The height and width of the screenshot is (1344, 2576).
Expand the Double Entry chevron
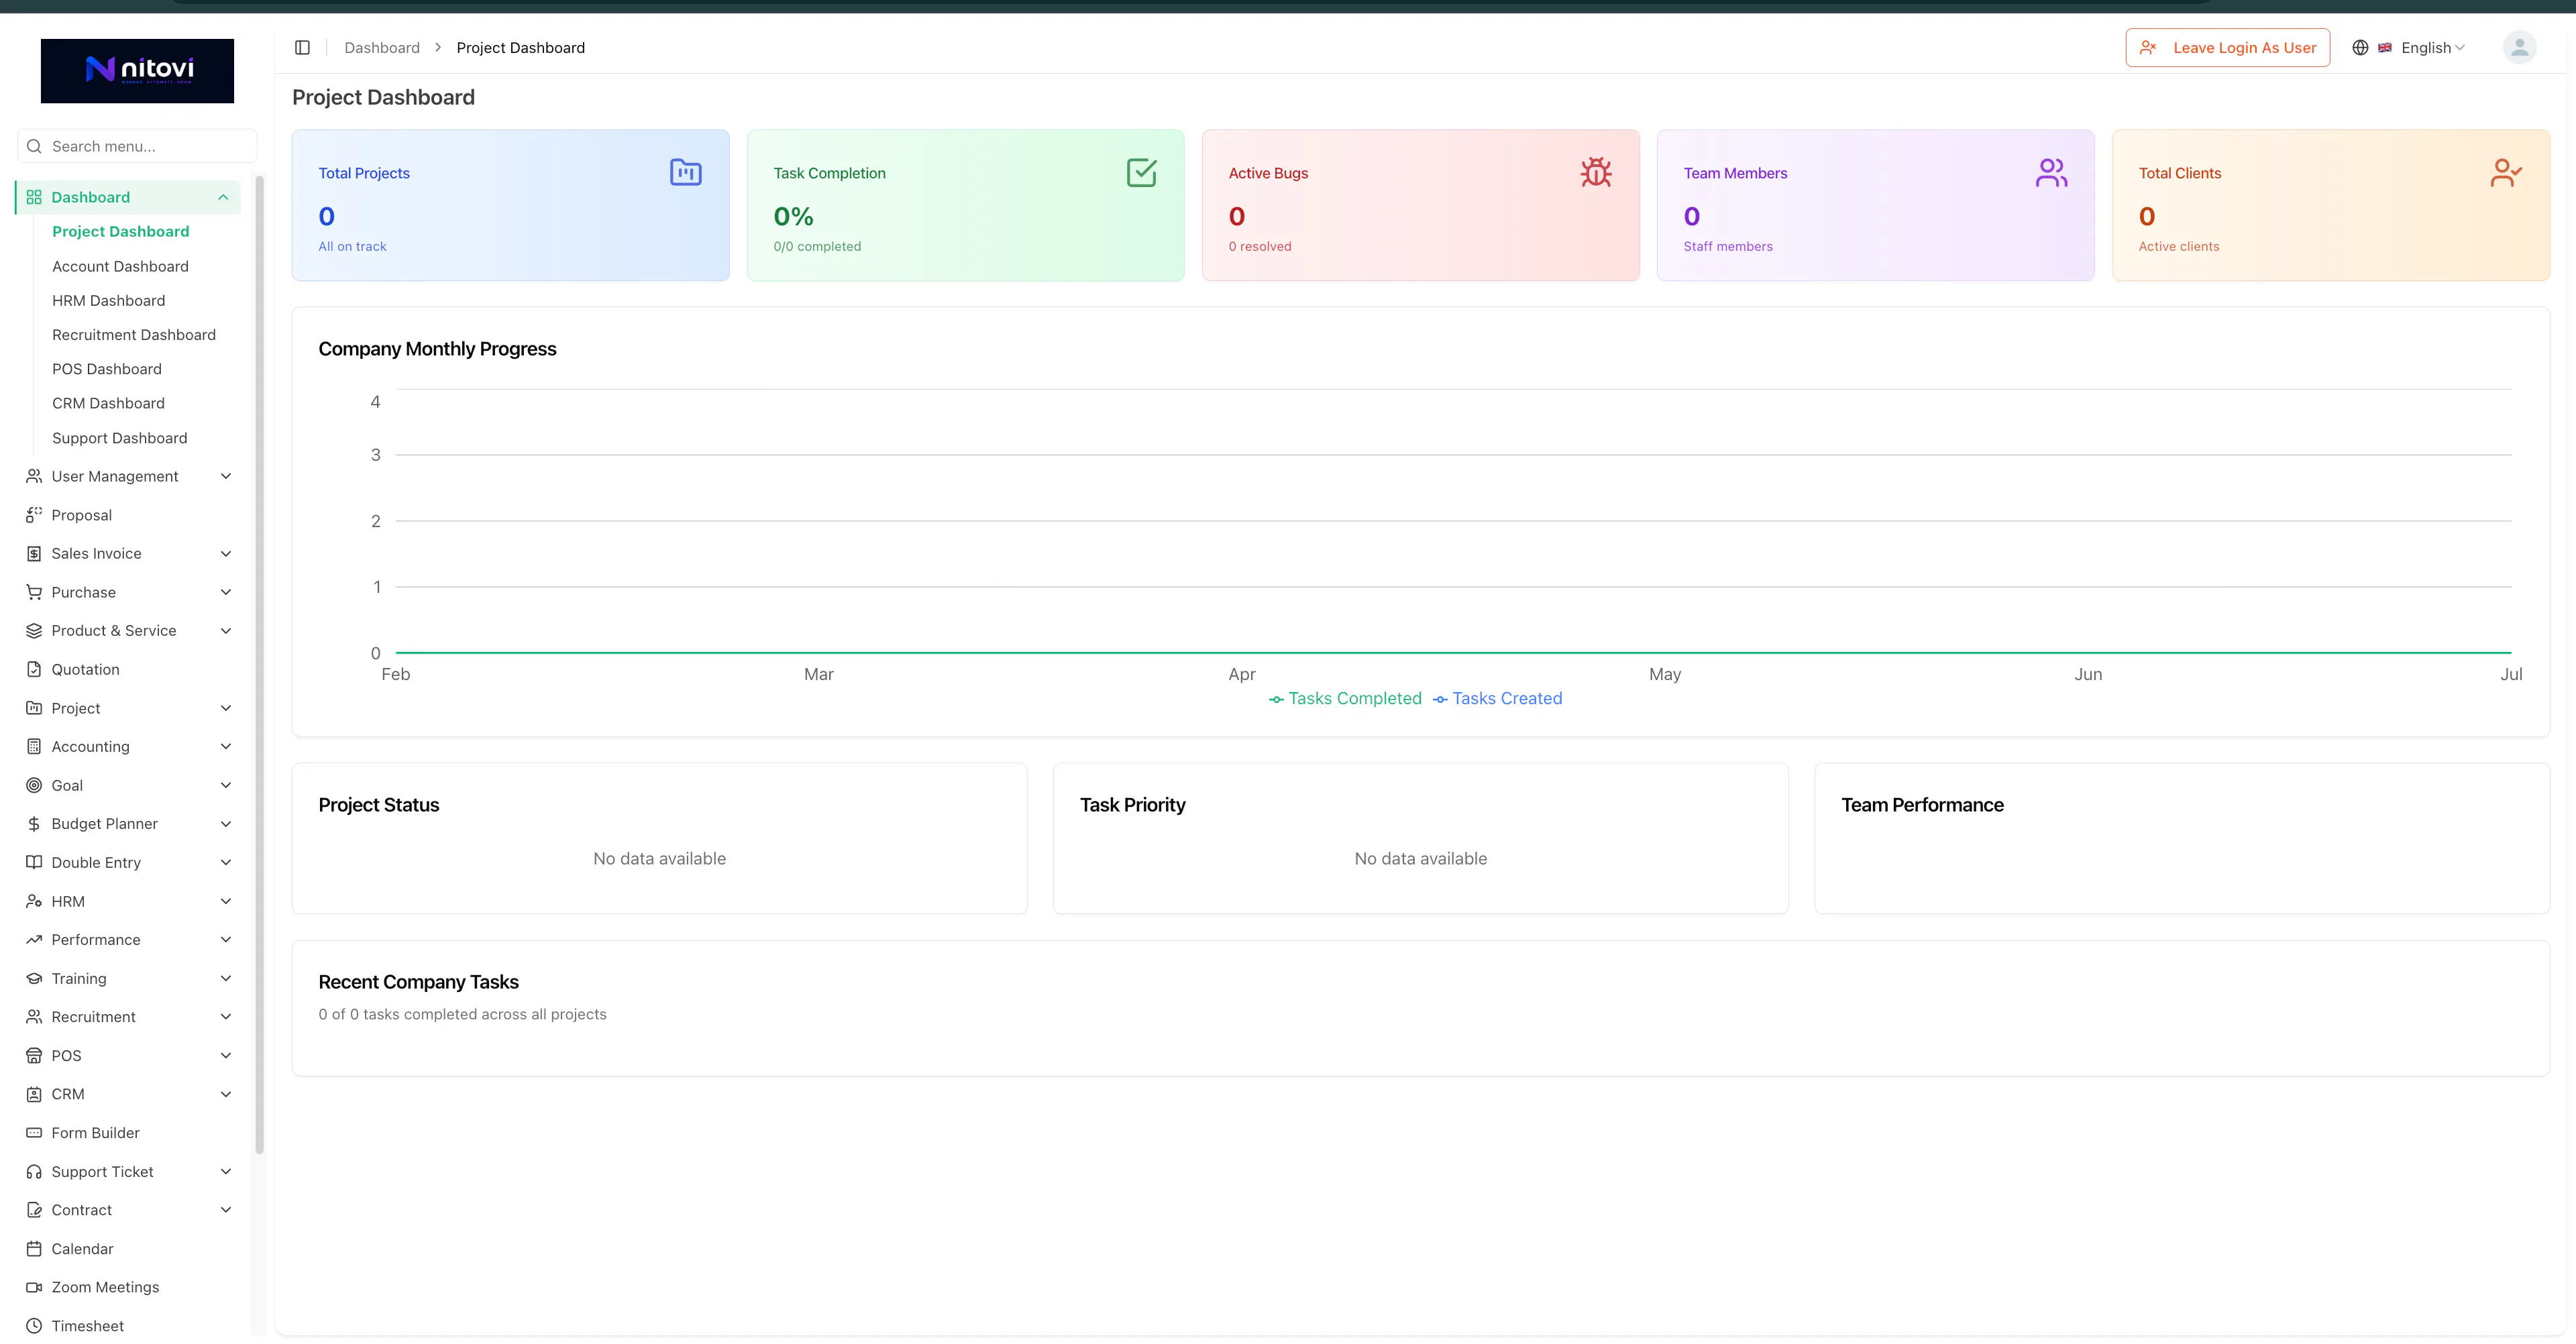pyautogui.click(x=226, y=863)
